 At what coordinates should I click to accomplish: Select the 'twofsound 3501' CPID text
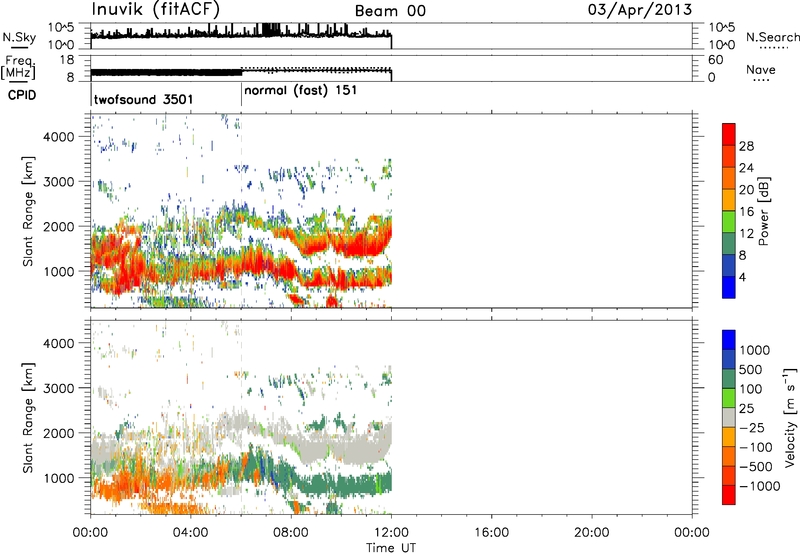point(143,99)
